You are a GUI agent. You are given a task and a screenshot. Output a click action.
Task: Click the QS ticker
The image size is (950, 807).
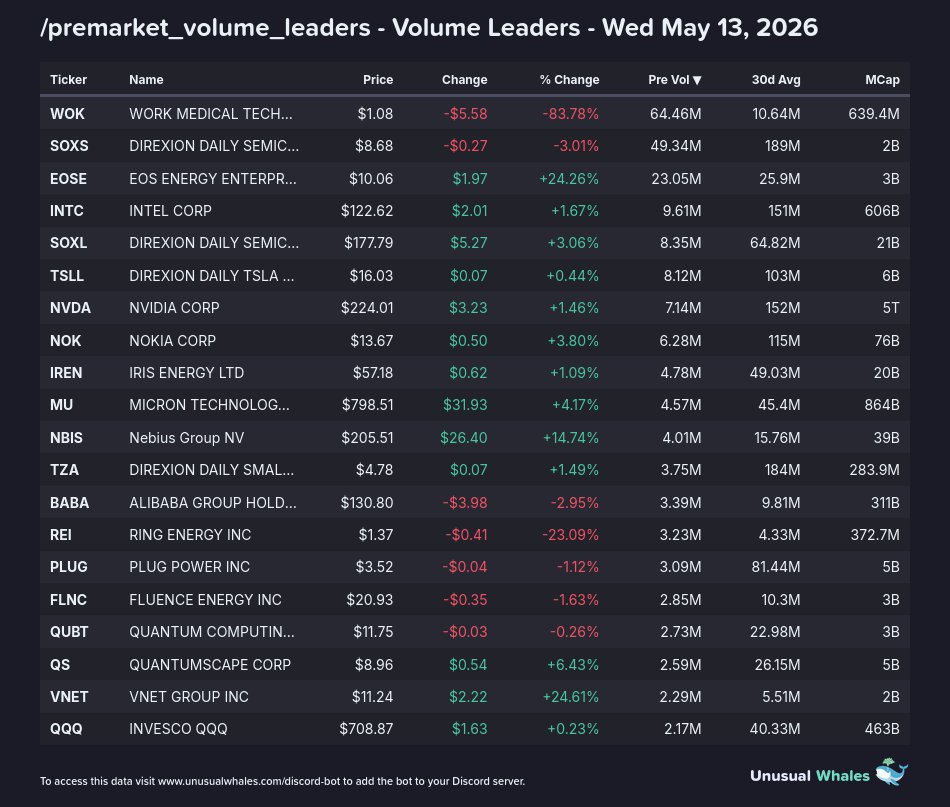coord(60,665)
